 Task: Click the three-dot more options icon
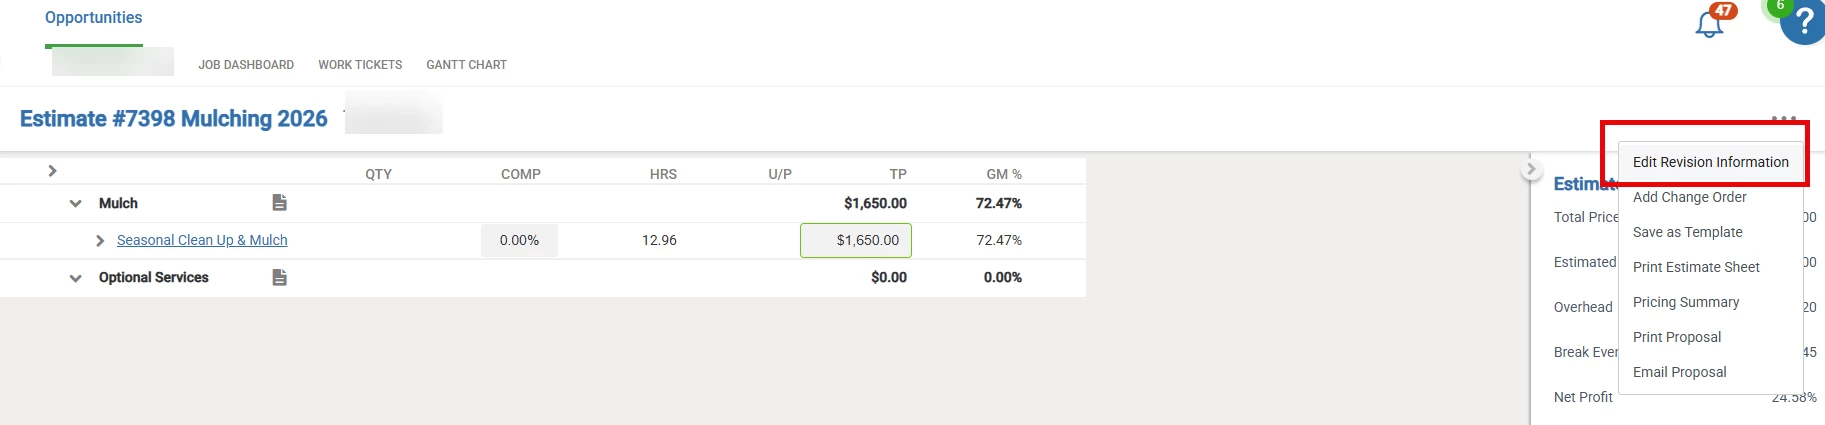[1784, 118]
